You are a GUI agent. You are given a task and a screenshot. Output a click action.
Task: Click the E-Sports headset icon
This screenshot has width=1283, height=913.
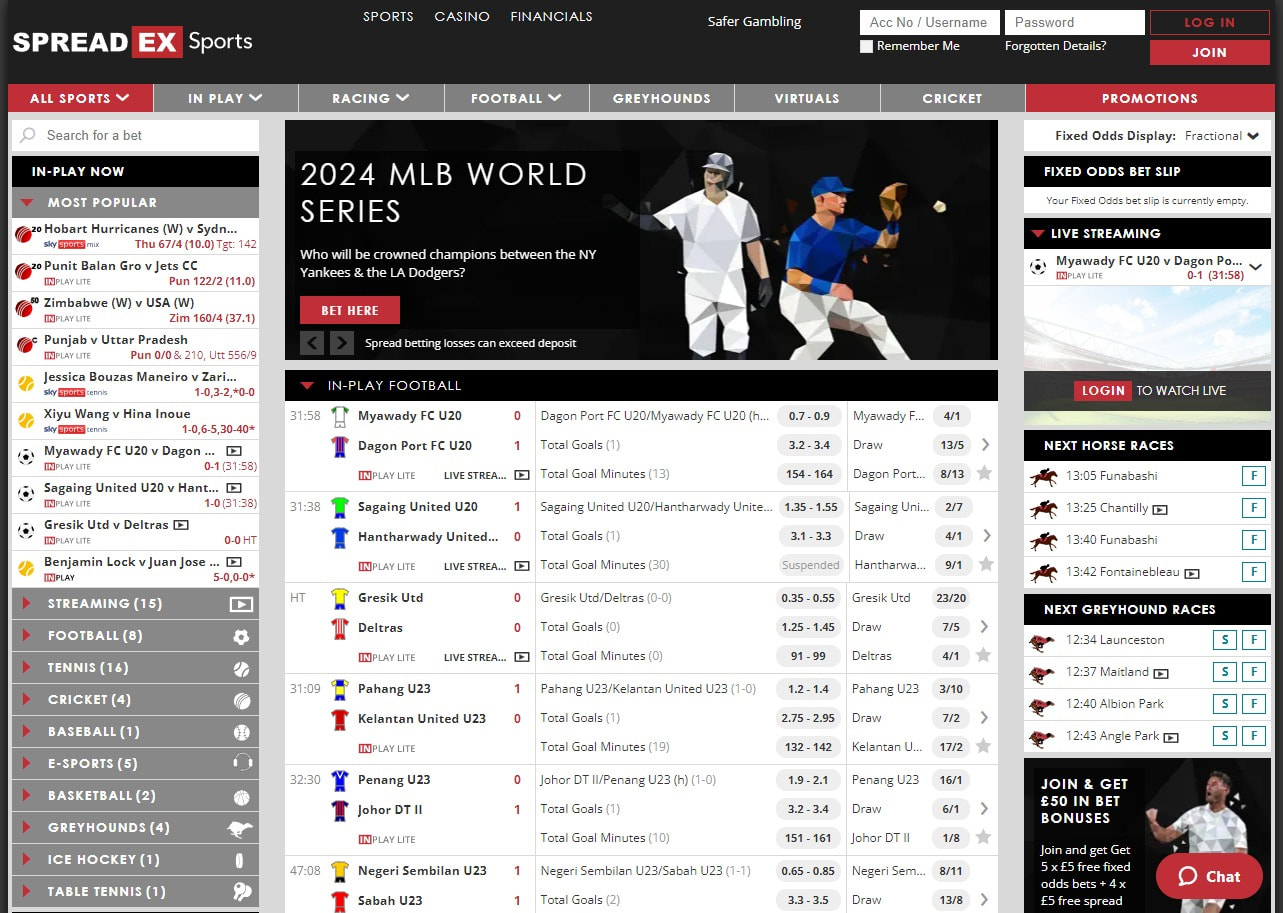pyautogui.click(x=241, y=764)
